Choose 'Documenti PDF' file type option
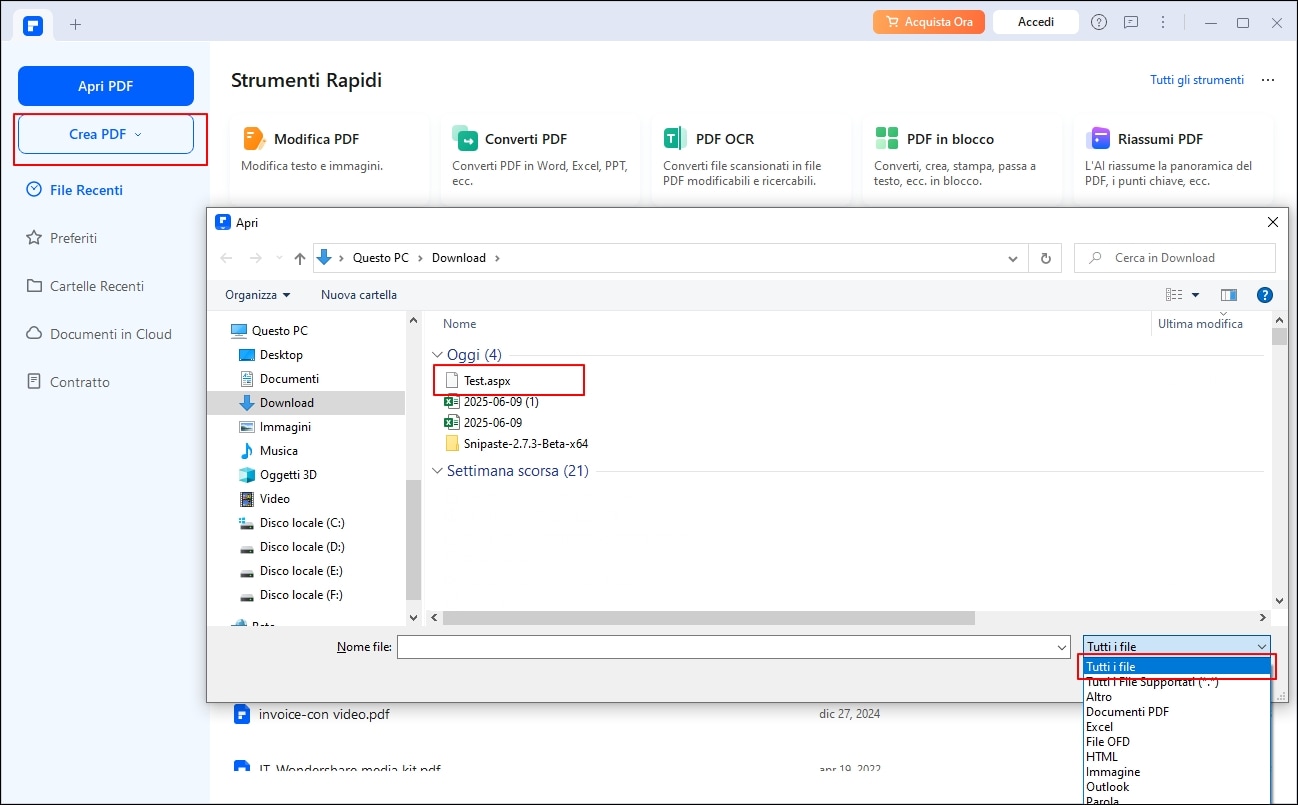The width and height of the screenshot is (1298, 805). 1177,712
